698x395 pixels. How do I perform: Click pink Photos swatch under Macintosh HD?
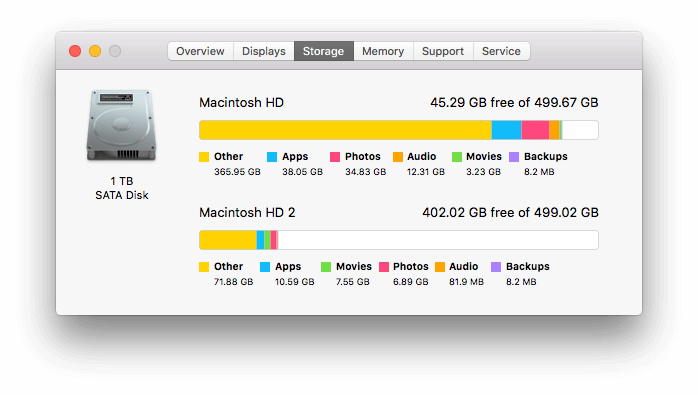(x=335, y=157)
